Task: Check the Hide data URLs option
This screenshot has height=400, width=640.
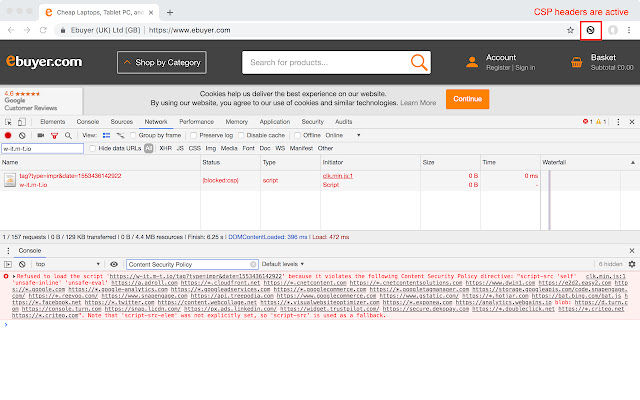Action: click(x=92, y=148)
